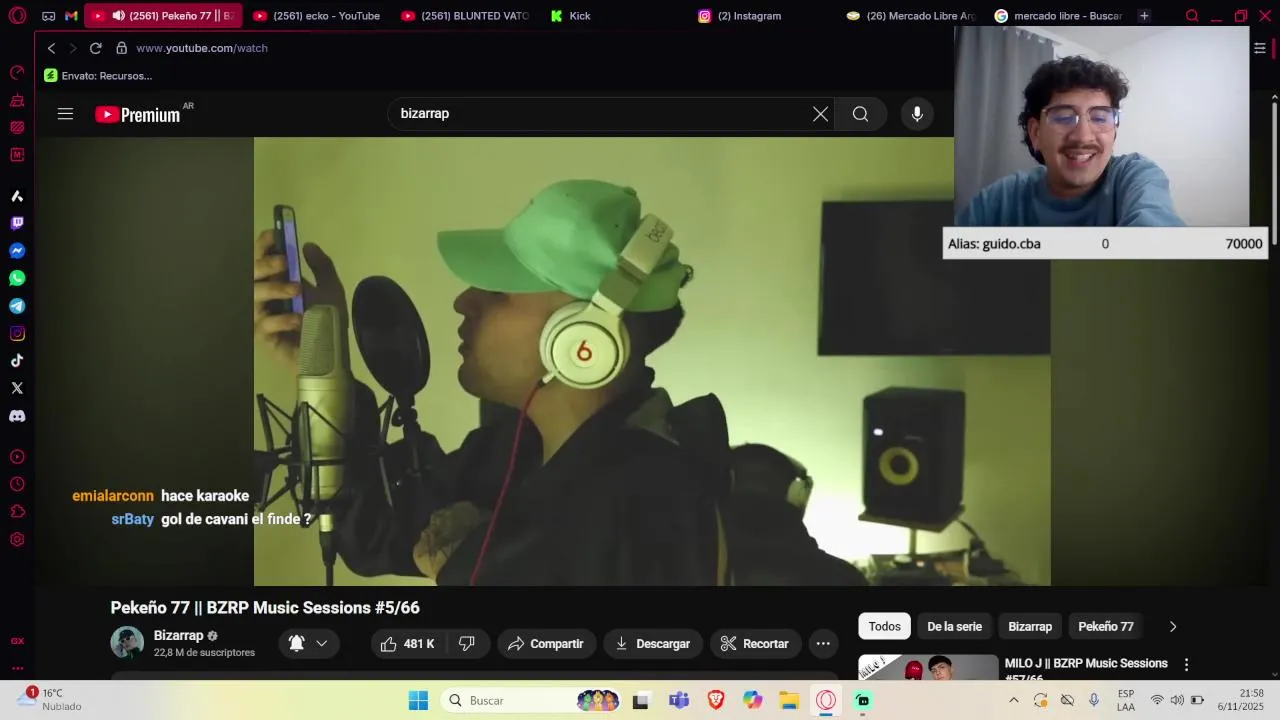Open WhatsApp in Opera sidebar
The image size is (1280, 720).
click(x=17, y=278)
